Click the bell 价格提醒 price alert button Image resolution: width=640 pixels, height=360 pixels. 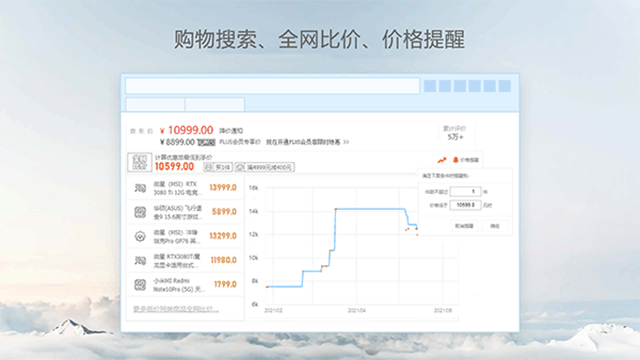click(x=466, y=160)
